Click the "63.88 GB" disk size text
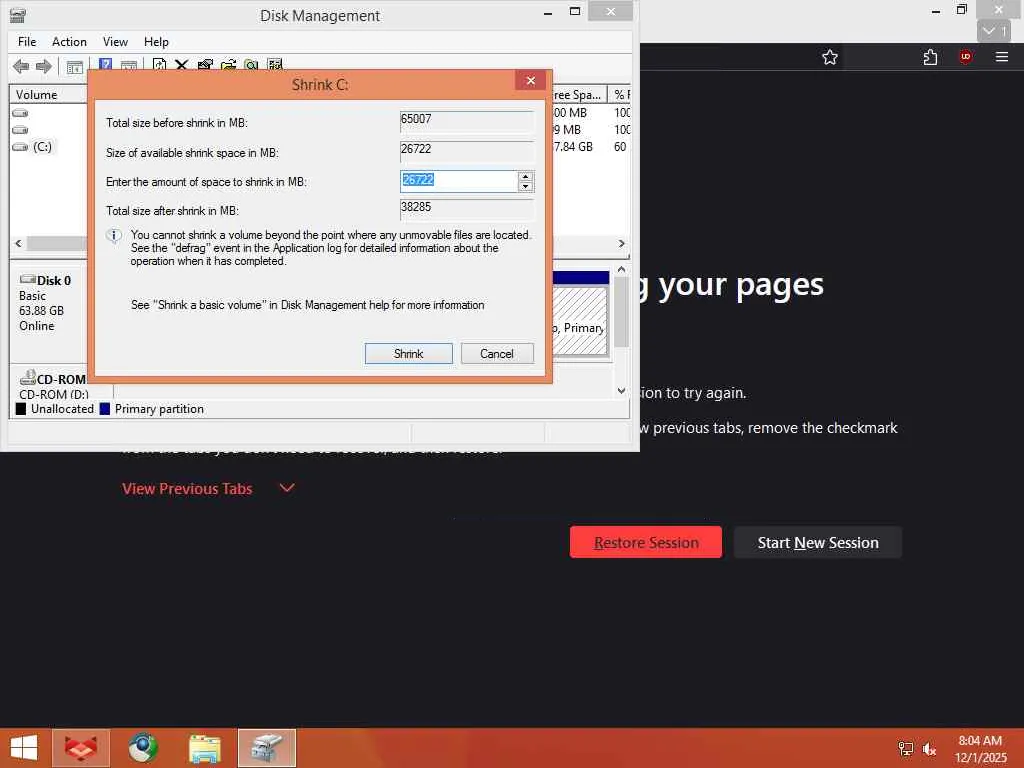The height and width of the screenshot is (768, 1024). [x=41, y=311]
